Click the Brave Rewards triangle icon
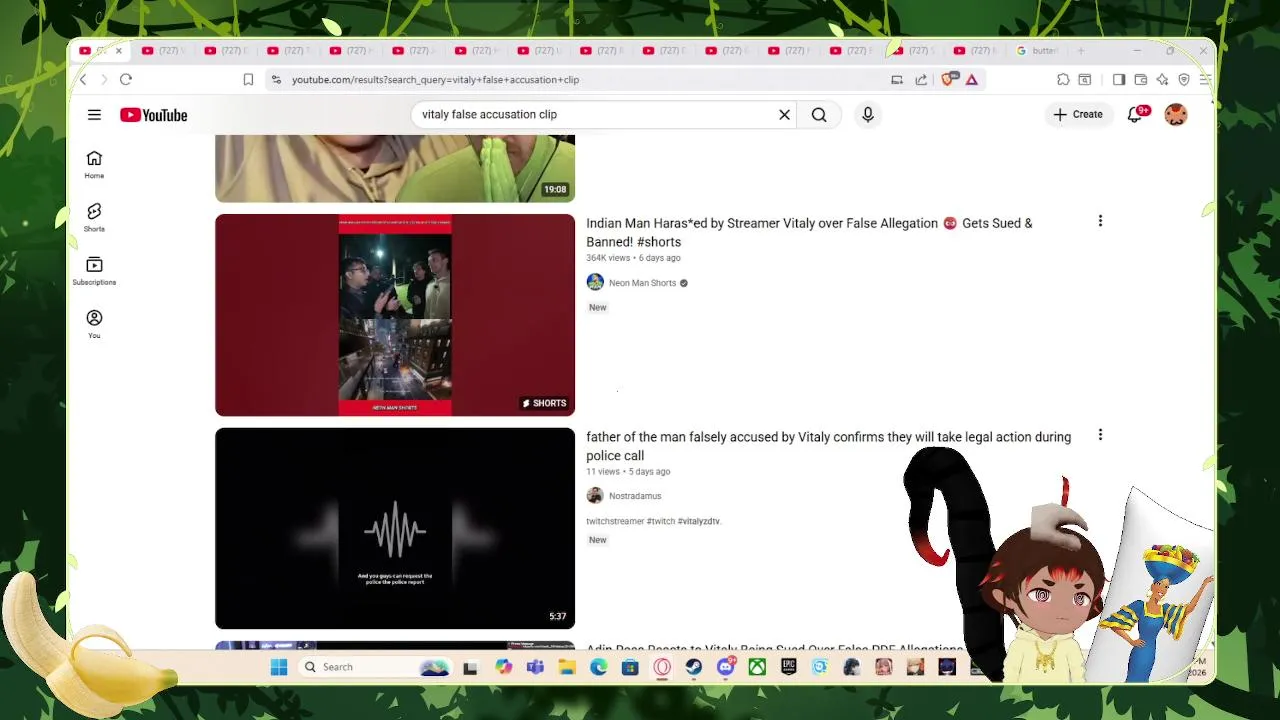Viewport: 1280px width, 720px height. (x=972, y=80)
